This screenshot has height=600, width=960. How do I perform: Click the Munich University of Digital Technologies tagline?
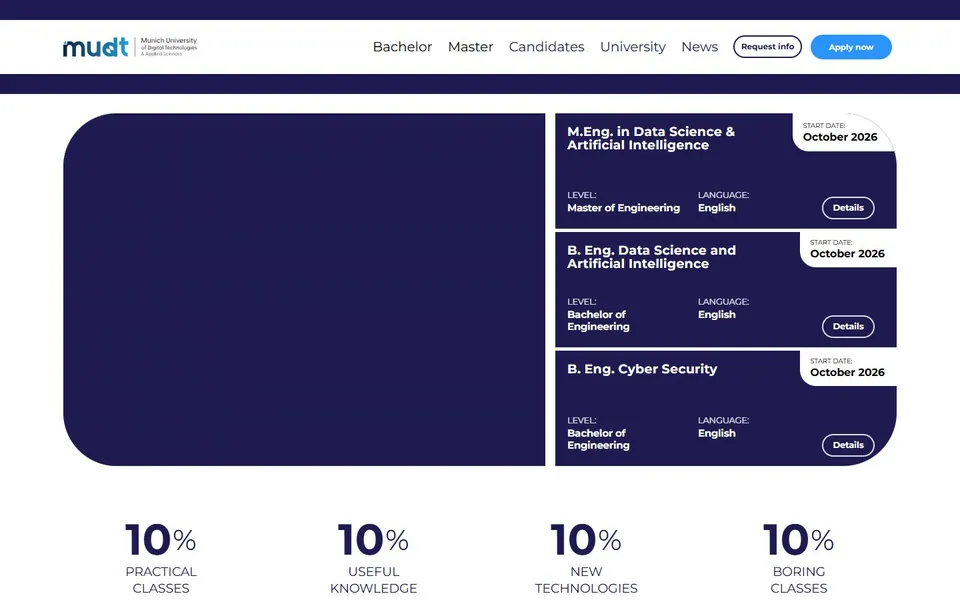click(x=169, y=47)
